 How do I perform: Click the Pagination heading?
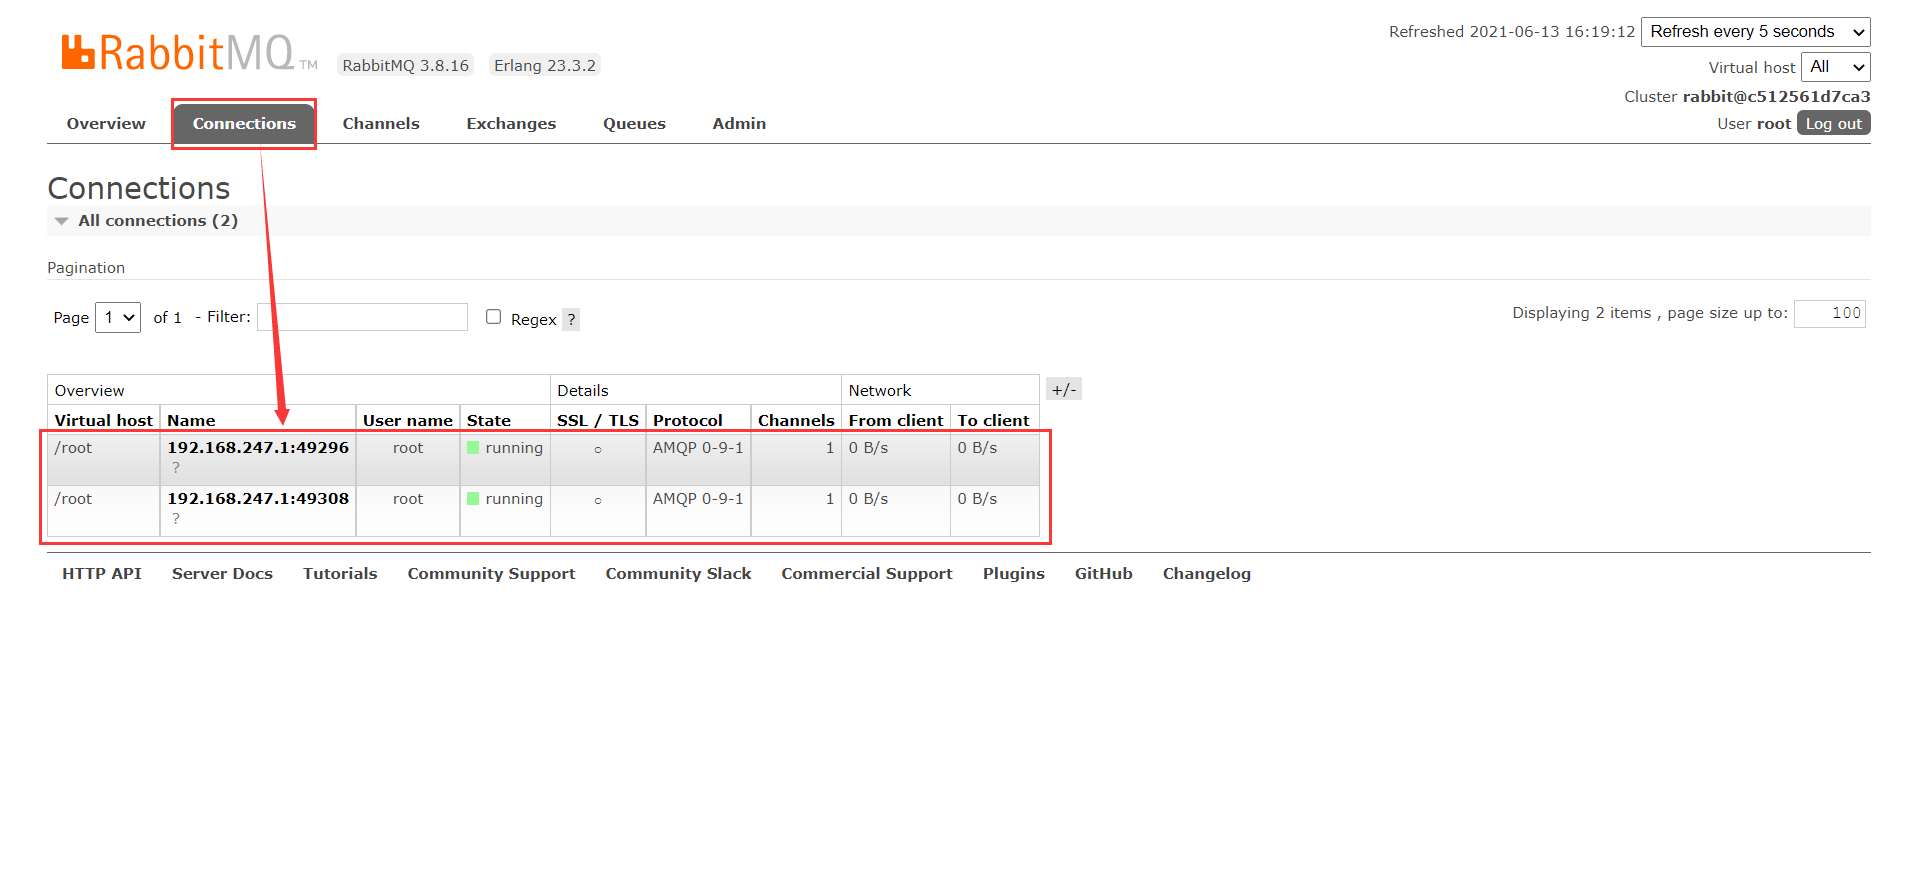pyautogui.click(x=86, y=268)
